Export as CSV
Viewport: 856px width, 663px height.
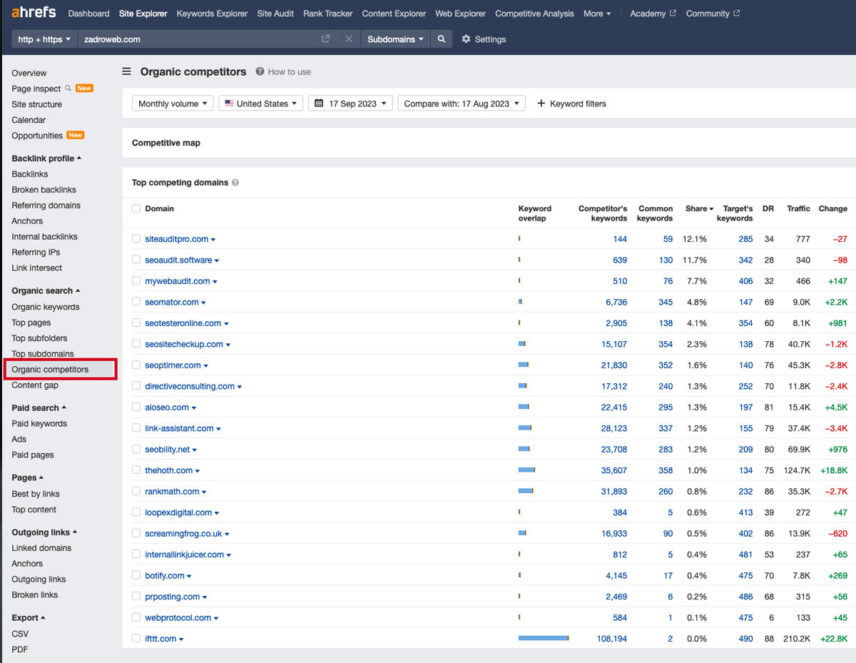click(x=20, y=634)
